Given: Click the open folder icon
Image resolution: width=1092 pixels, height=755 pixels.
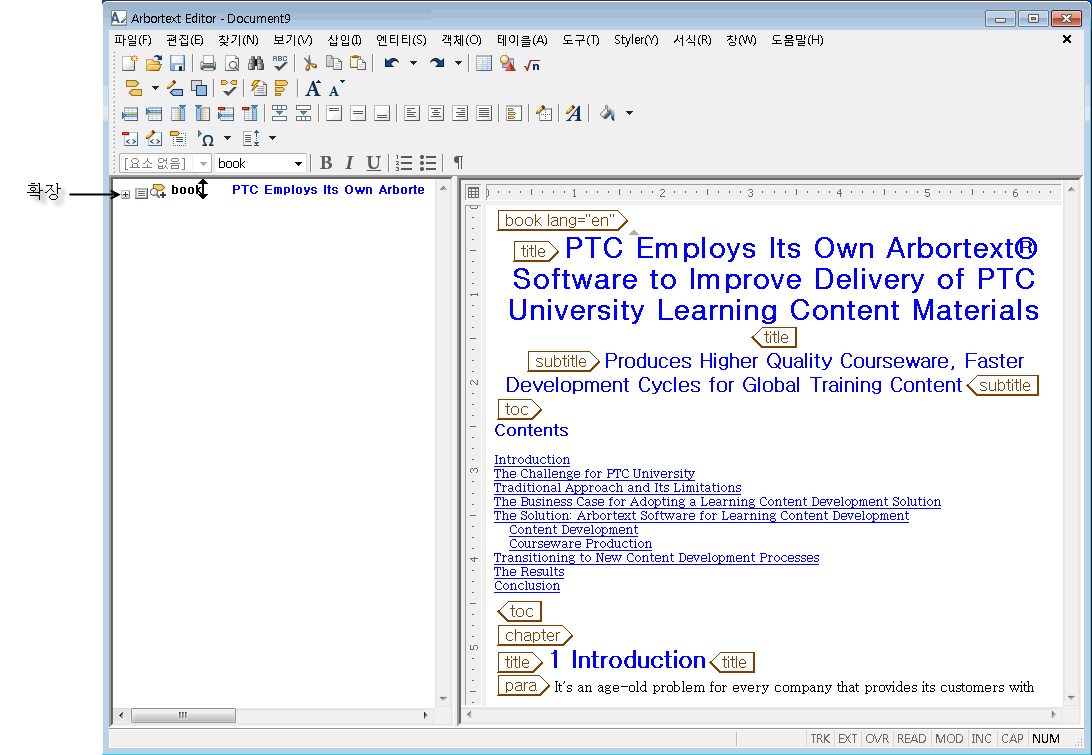Looking at the screenshot, I should click(154, 64).
